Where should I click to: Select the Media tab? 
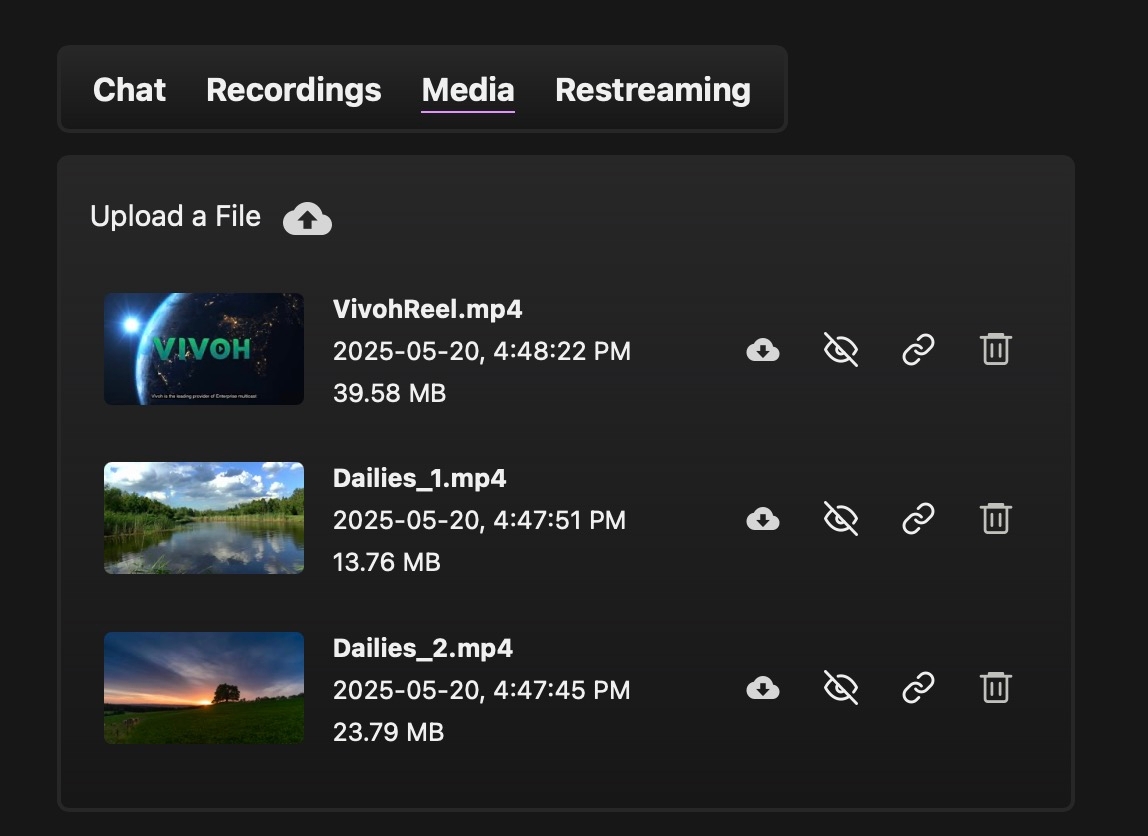pos(468,90)
